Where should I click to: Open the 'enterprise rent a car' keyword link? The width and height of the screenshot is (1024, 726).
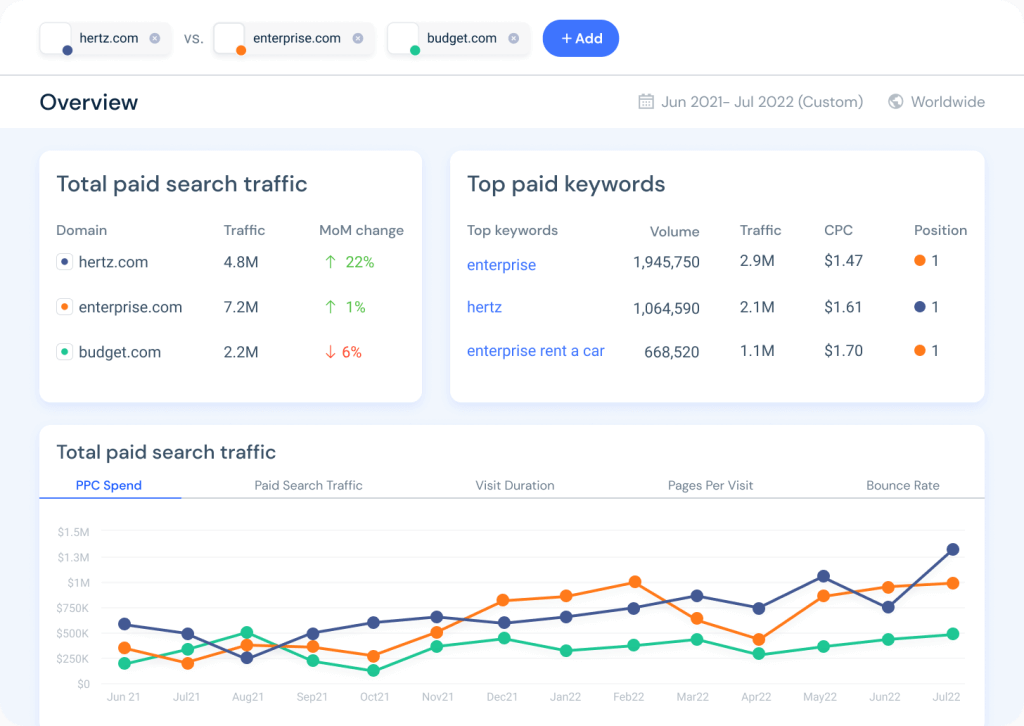tap(535, 351)
